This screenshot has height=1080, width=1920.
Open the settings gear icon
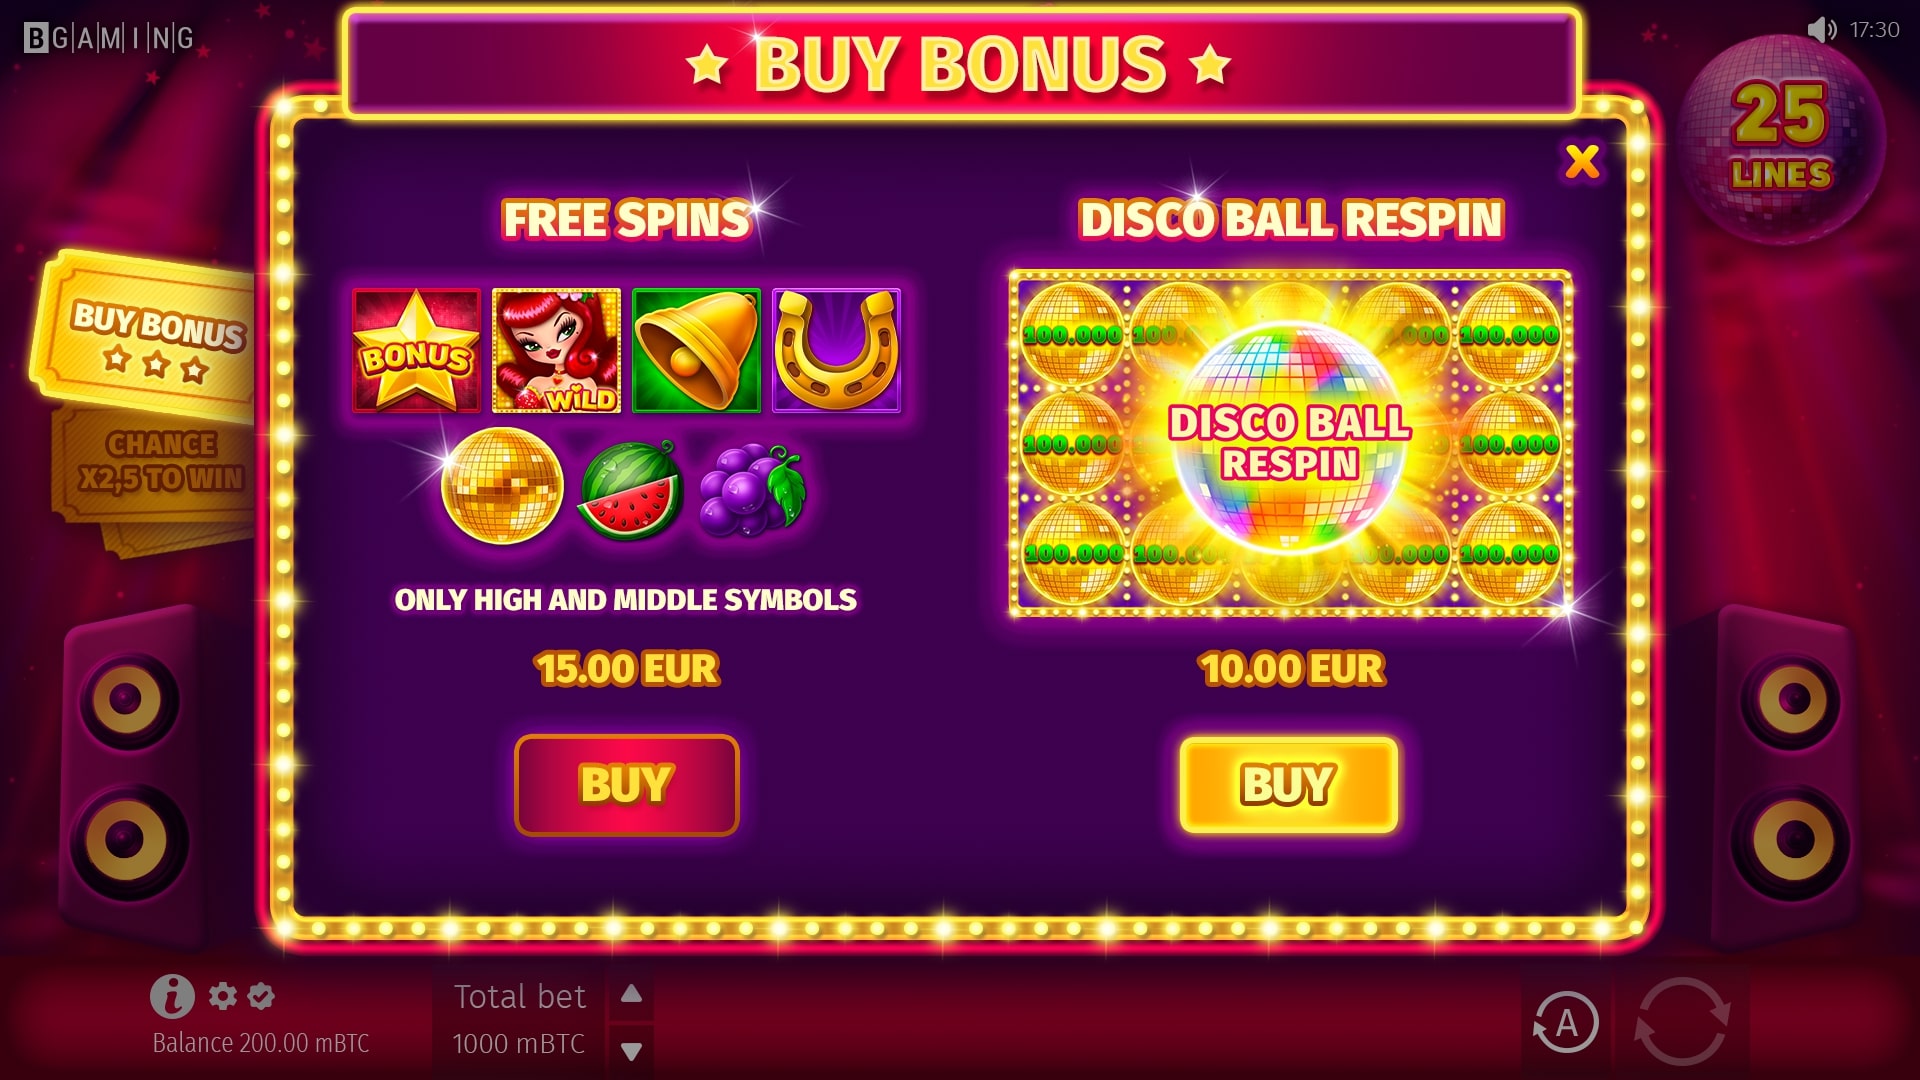point(222,996)
